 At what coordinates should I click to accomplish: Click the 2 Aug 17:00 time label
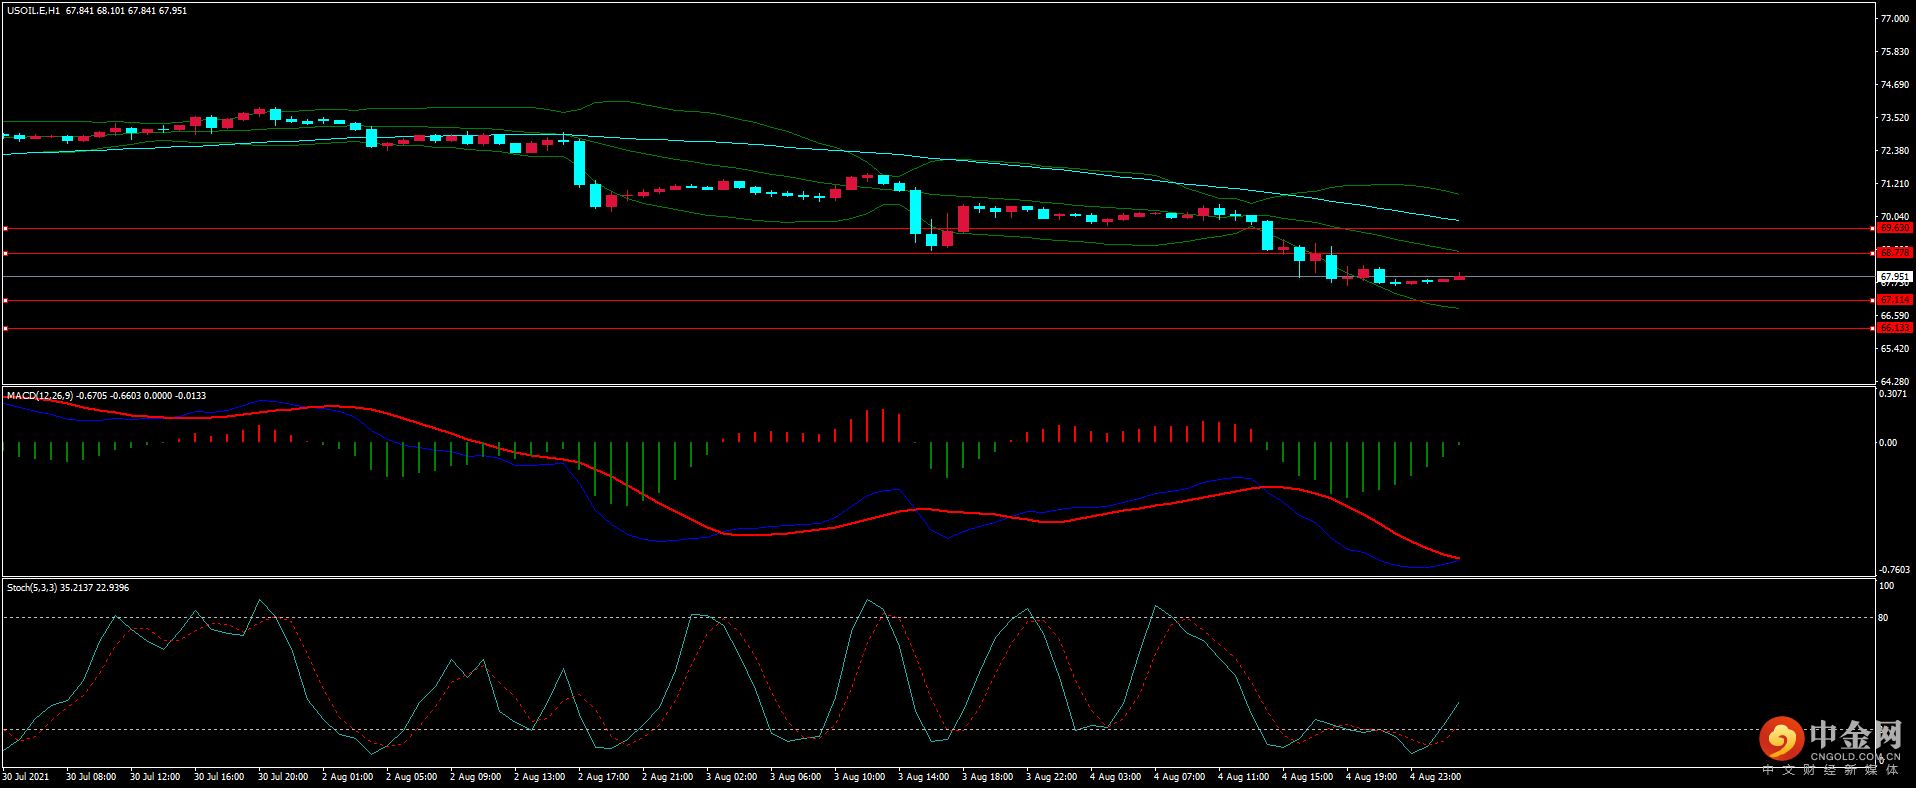click(x=603, y=777)
